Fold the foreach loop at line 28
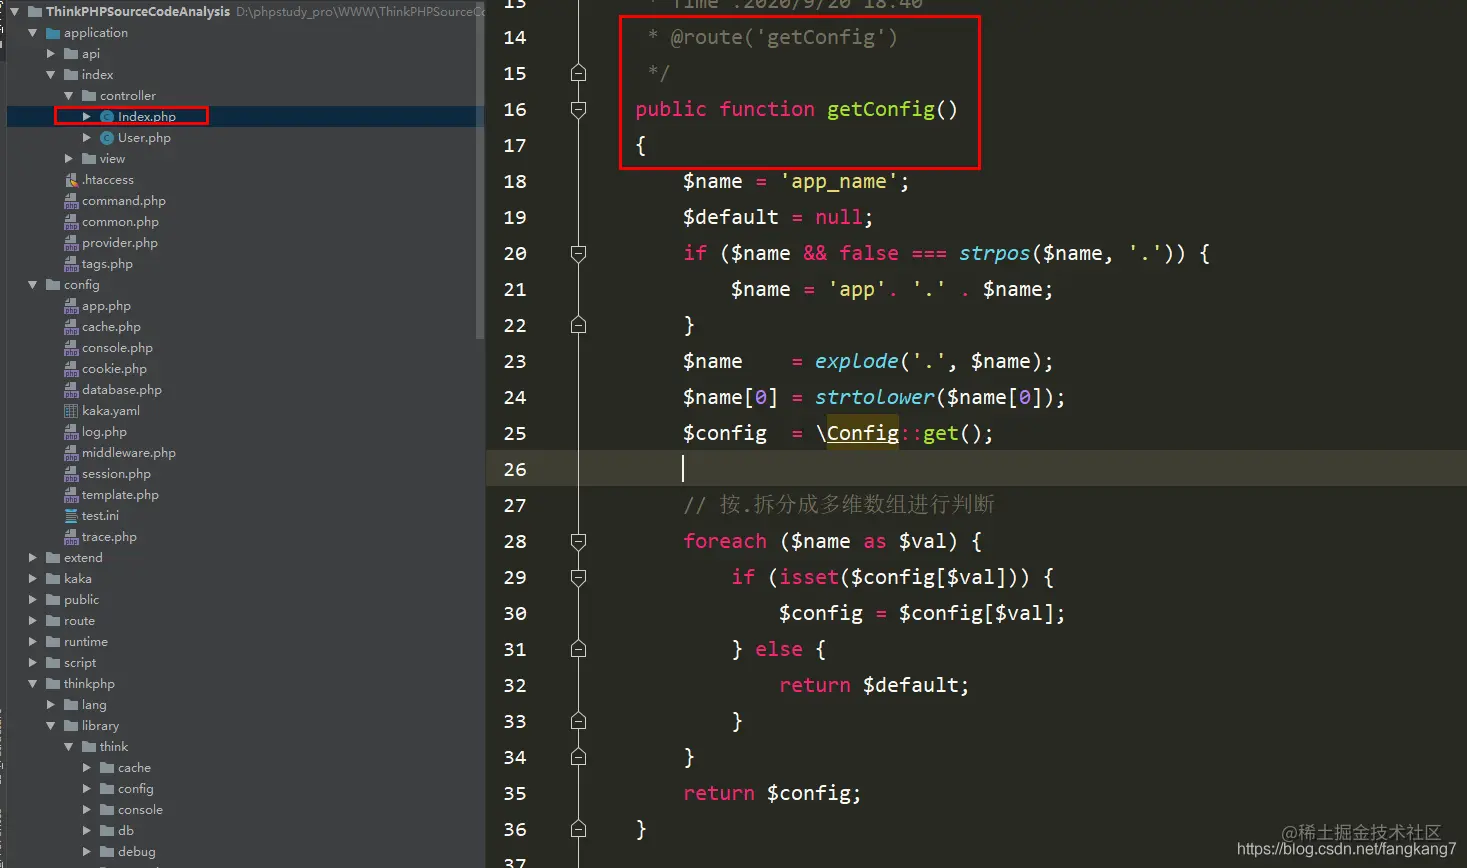Viewport: 1467px width, 868px height. pos(578,541)
